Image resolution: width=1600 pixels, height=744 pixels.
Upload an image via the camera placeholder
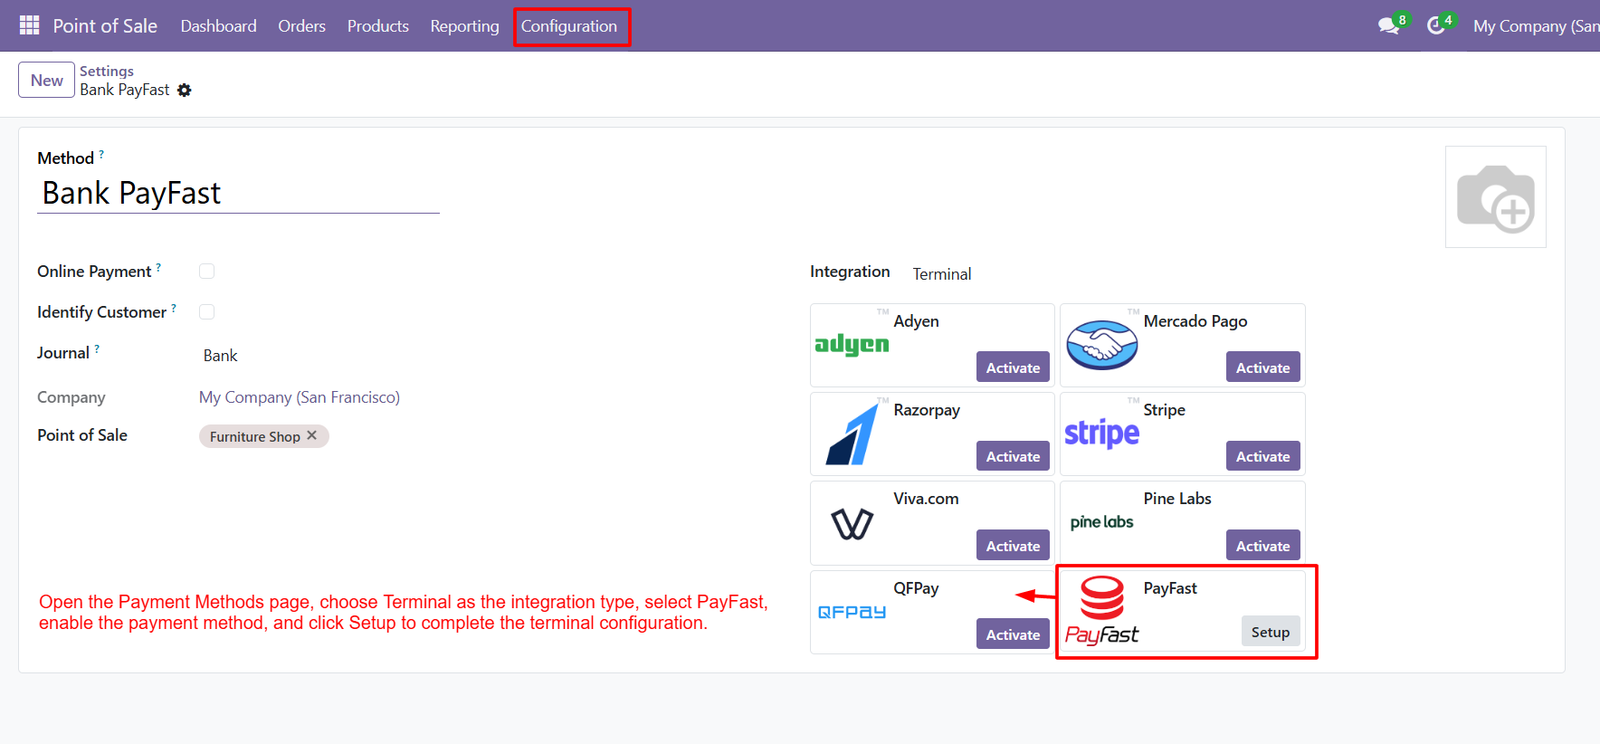pos(1495,197)
